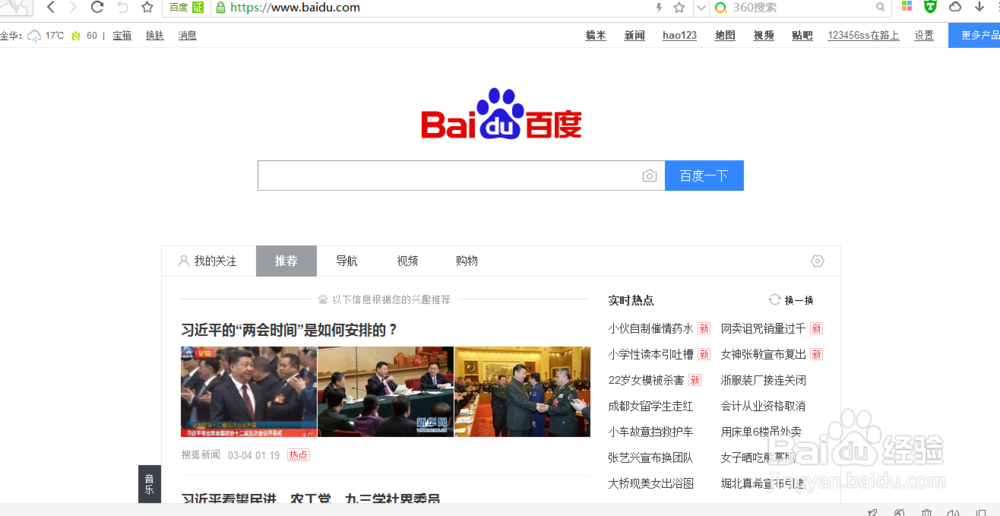The image size is (1000, 516).
Task: Open hot topic 浙服装厂接连关闭
Action: (763, 380)
